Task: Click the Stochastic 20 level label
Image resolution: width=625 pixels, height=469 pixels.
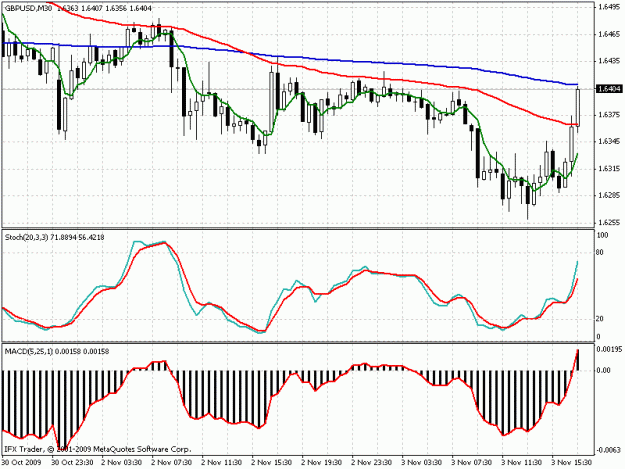Action: tap(600, 319)
